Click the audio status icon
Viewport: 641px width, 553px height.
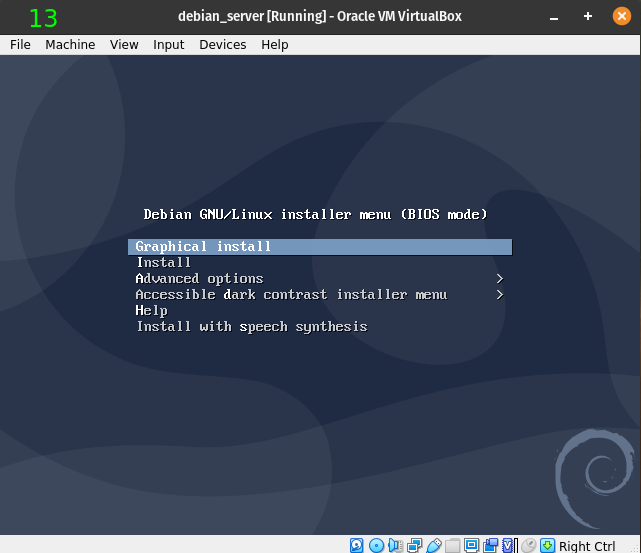tap(395, 545)
